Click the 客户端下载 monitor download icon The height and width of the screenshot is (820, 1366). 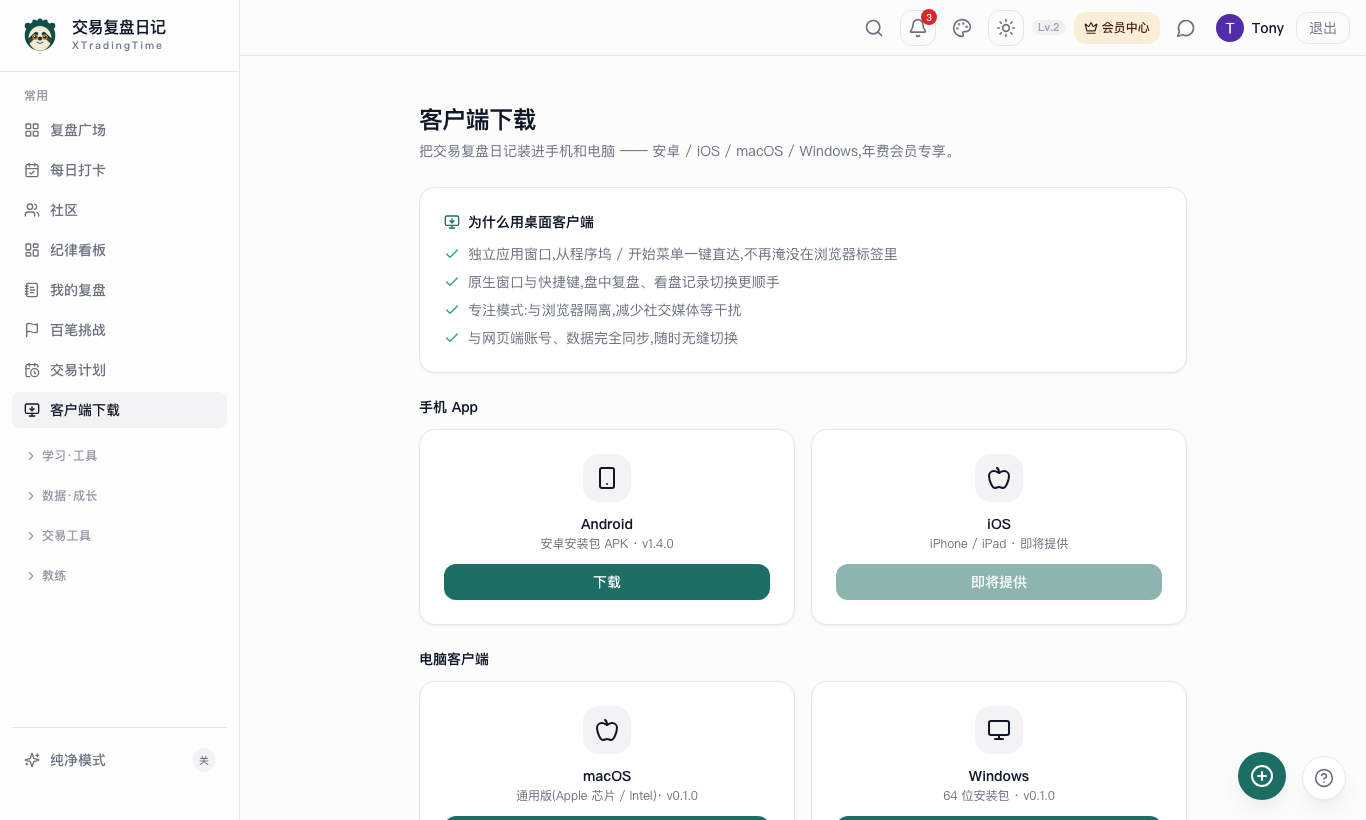click(x=32, y=410)
